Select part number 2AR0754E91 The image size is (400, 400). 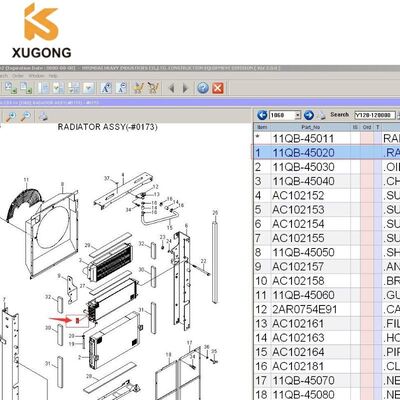(305, 309)
